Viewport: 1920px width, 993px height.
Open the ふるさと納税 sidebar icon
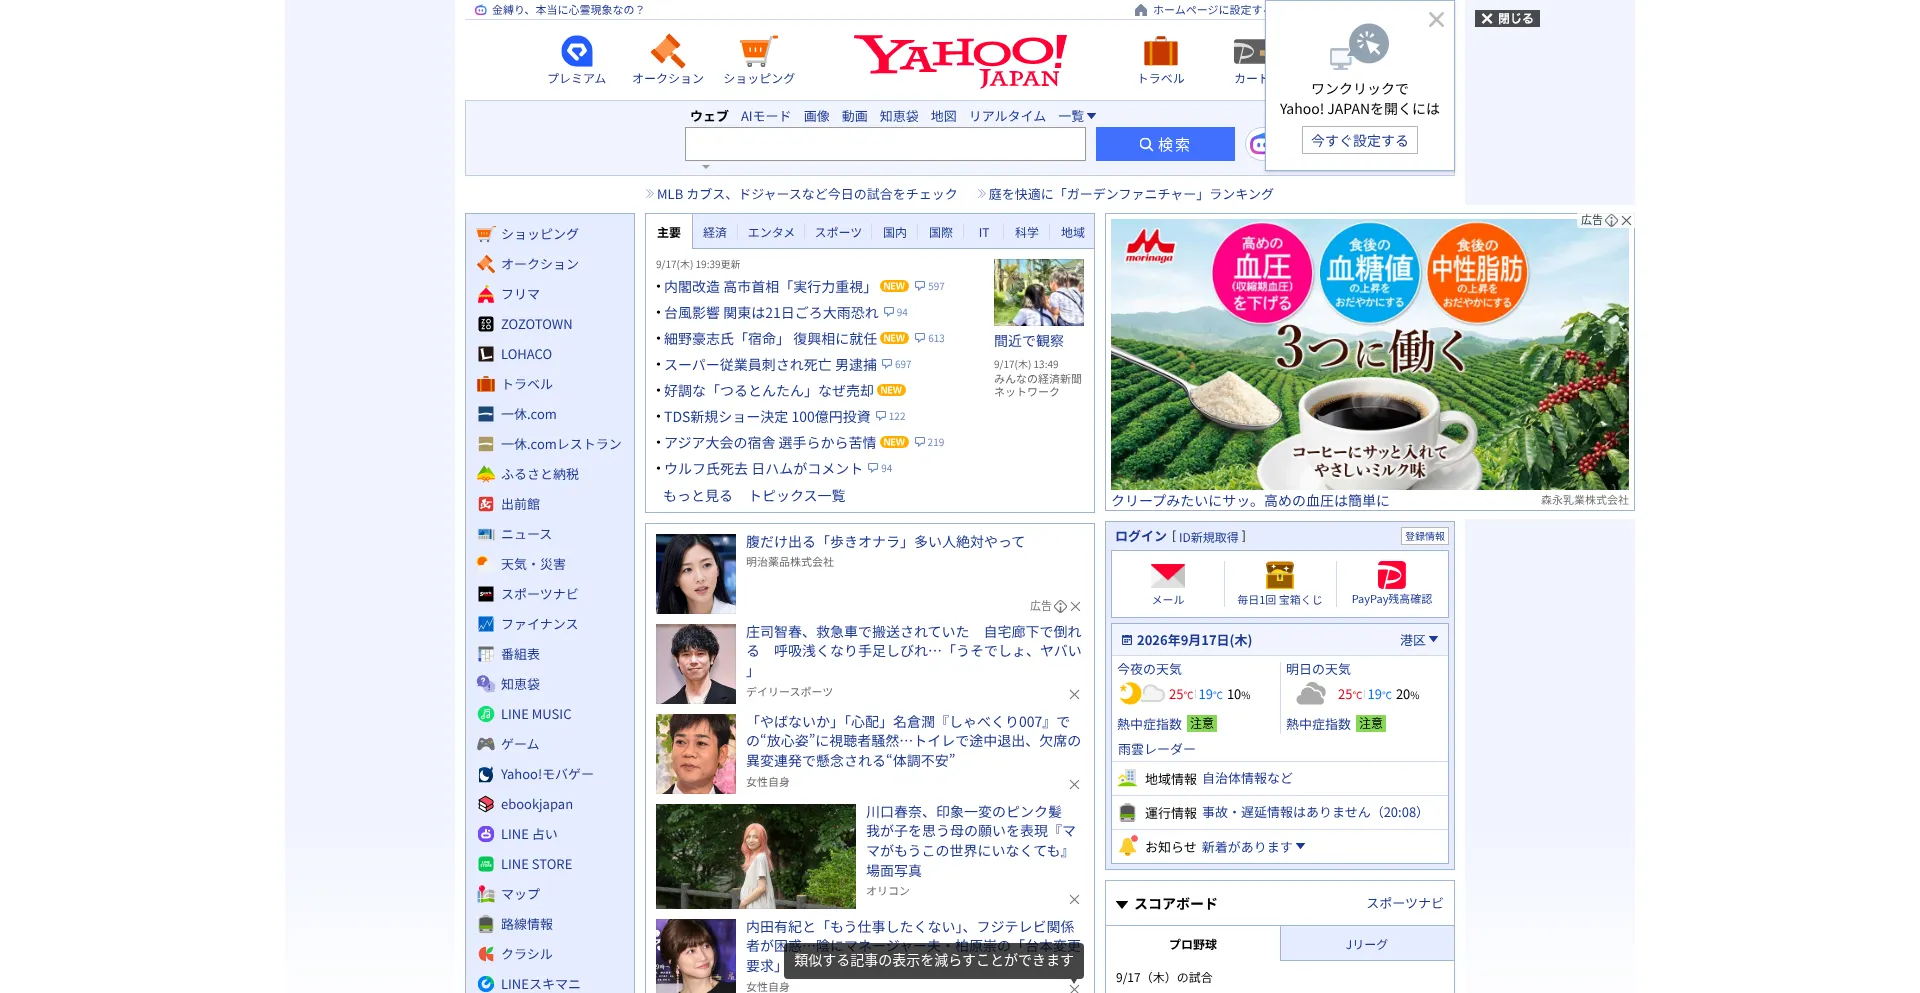tap(486, 474)
